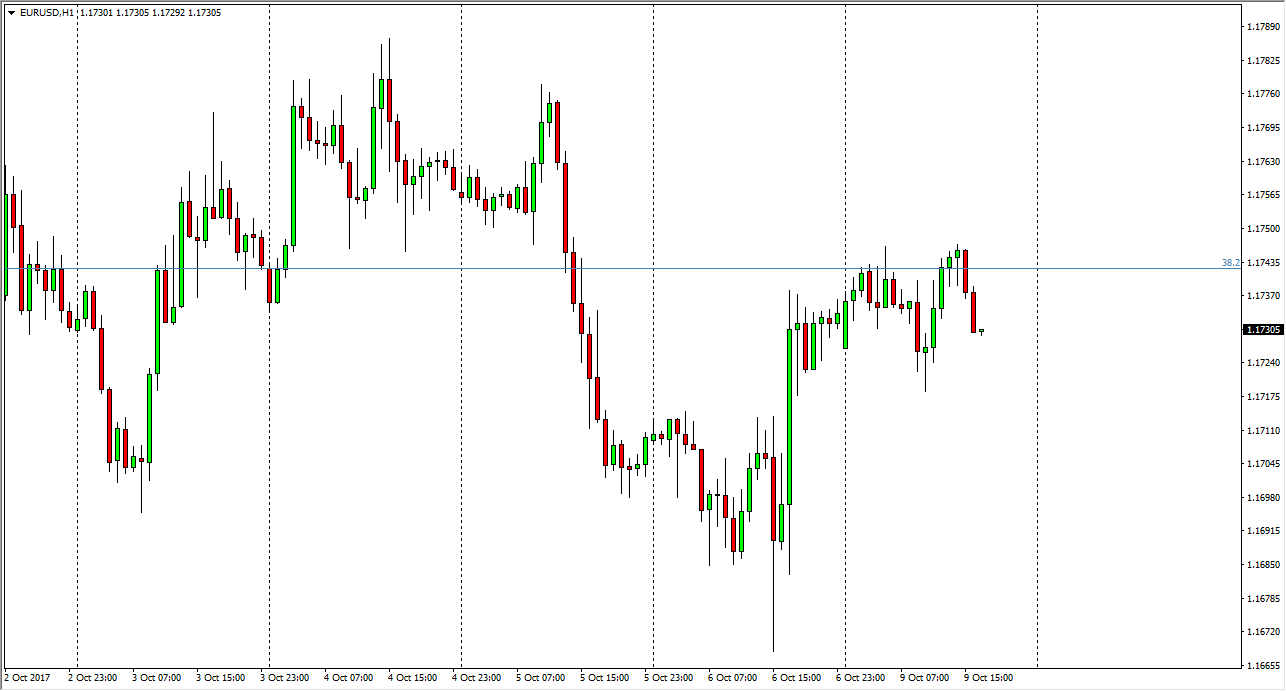This screenshot has height=691, width=1286.
Task: Click the 6 Oct 15:00 time label
Action: tap(797, 678)
